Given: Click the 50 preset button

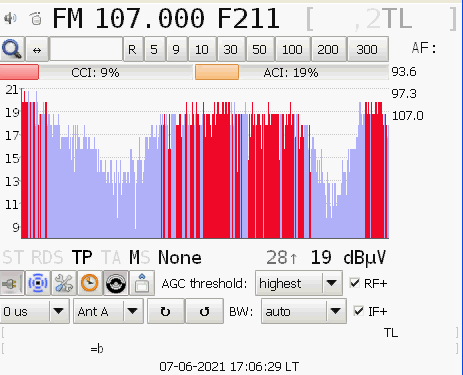Looking at the screenshot, I should click(x=260, y=49).
